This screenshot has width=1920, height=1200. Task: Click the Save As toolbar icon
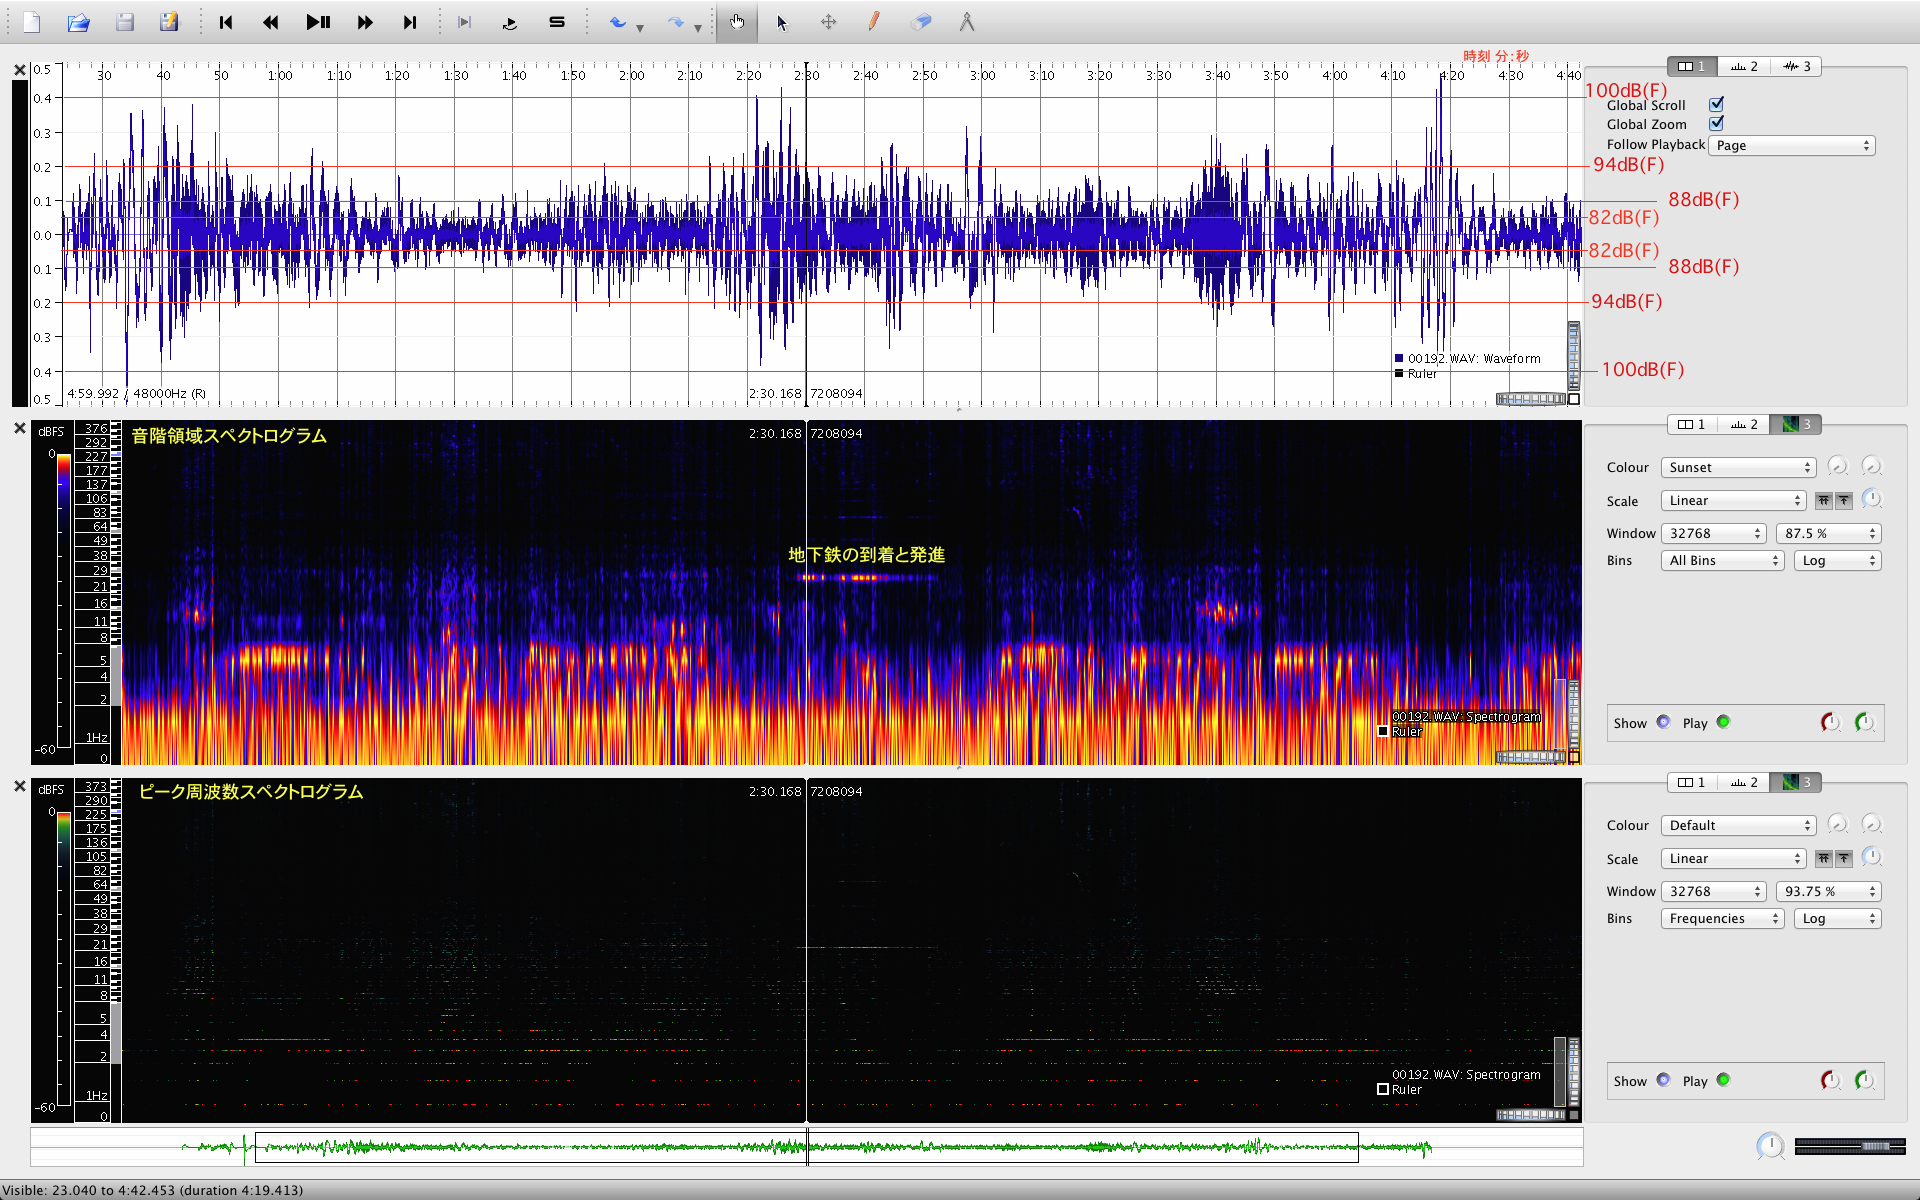coord(169,22)
